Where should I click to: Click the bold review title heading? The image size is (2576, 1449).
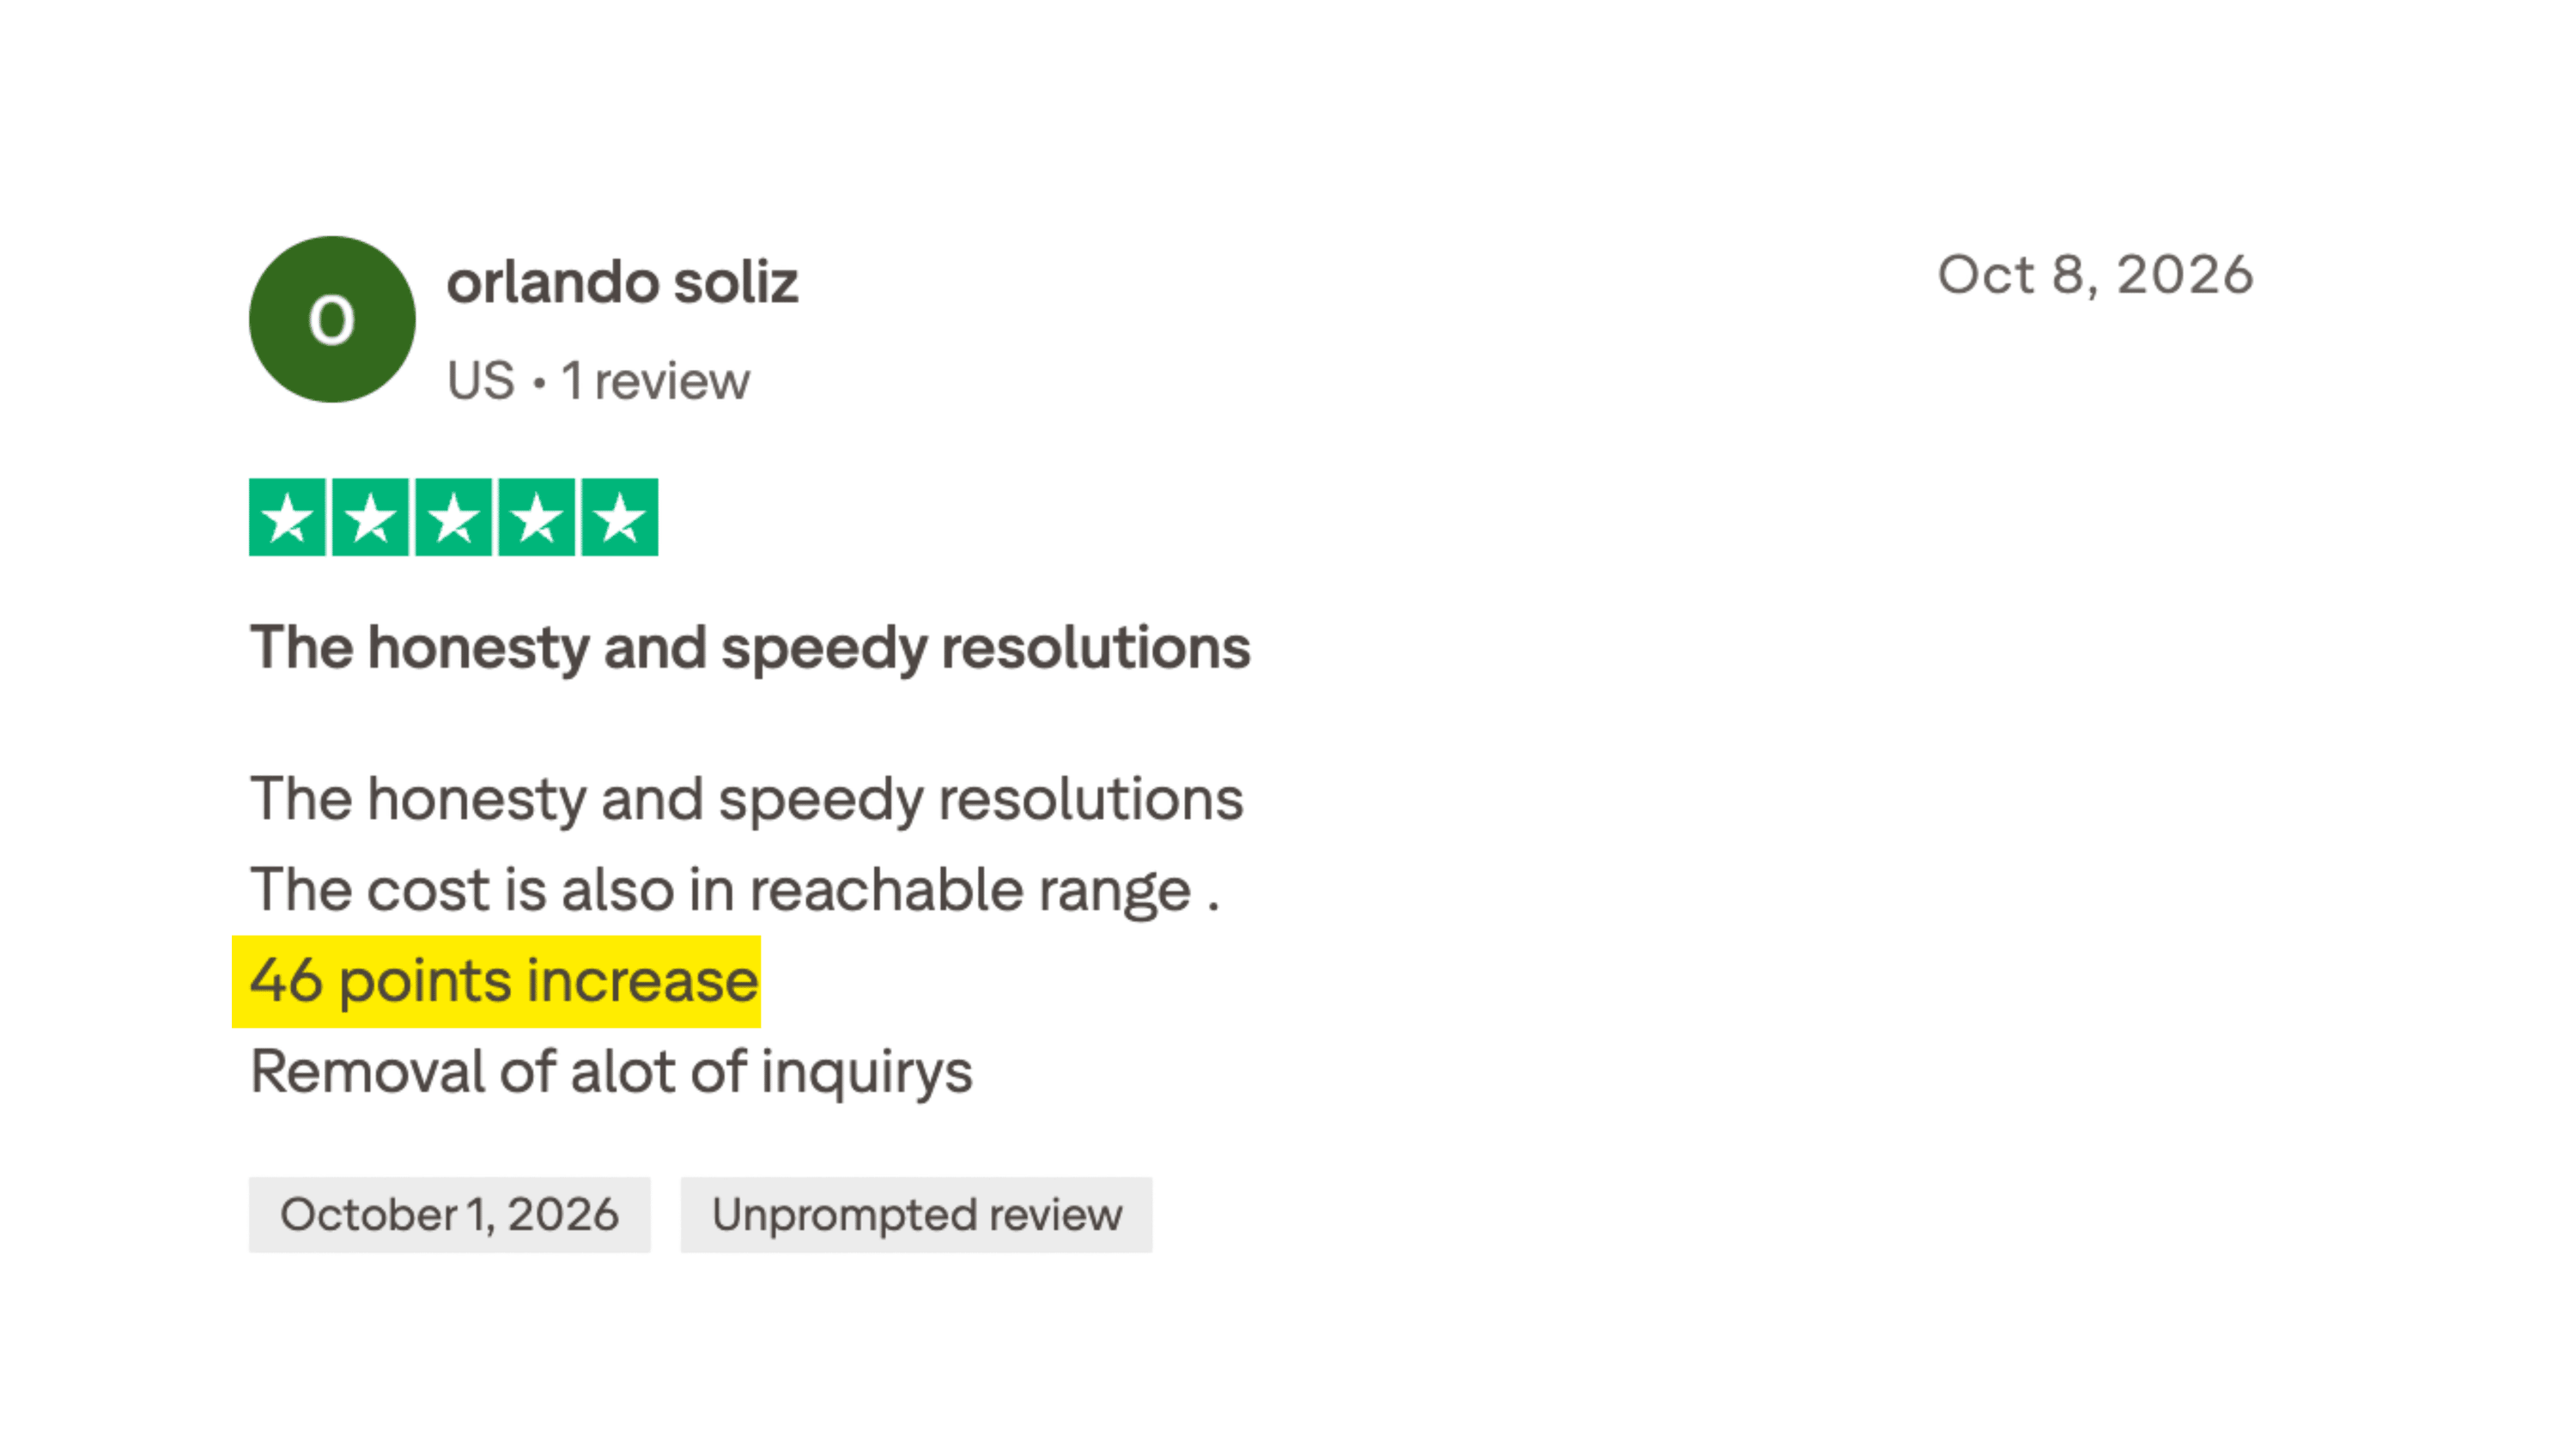pos(750,648)
